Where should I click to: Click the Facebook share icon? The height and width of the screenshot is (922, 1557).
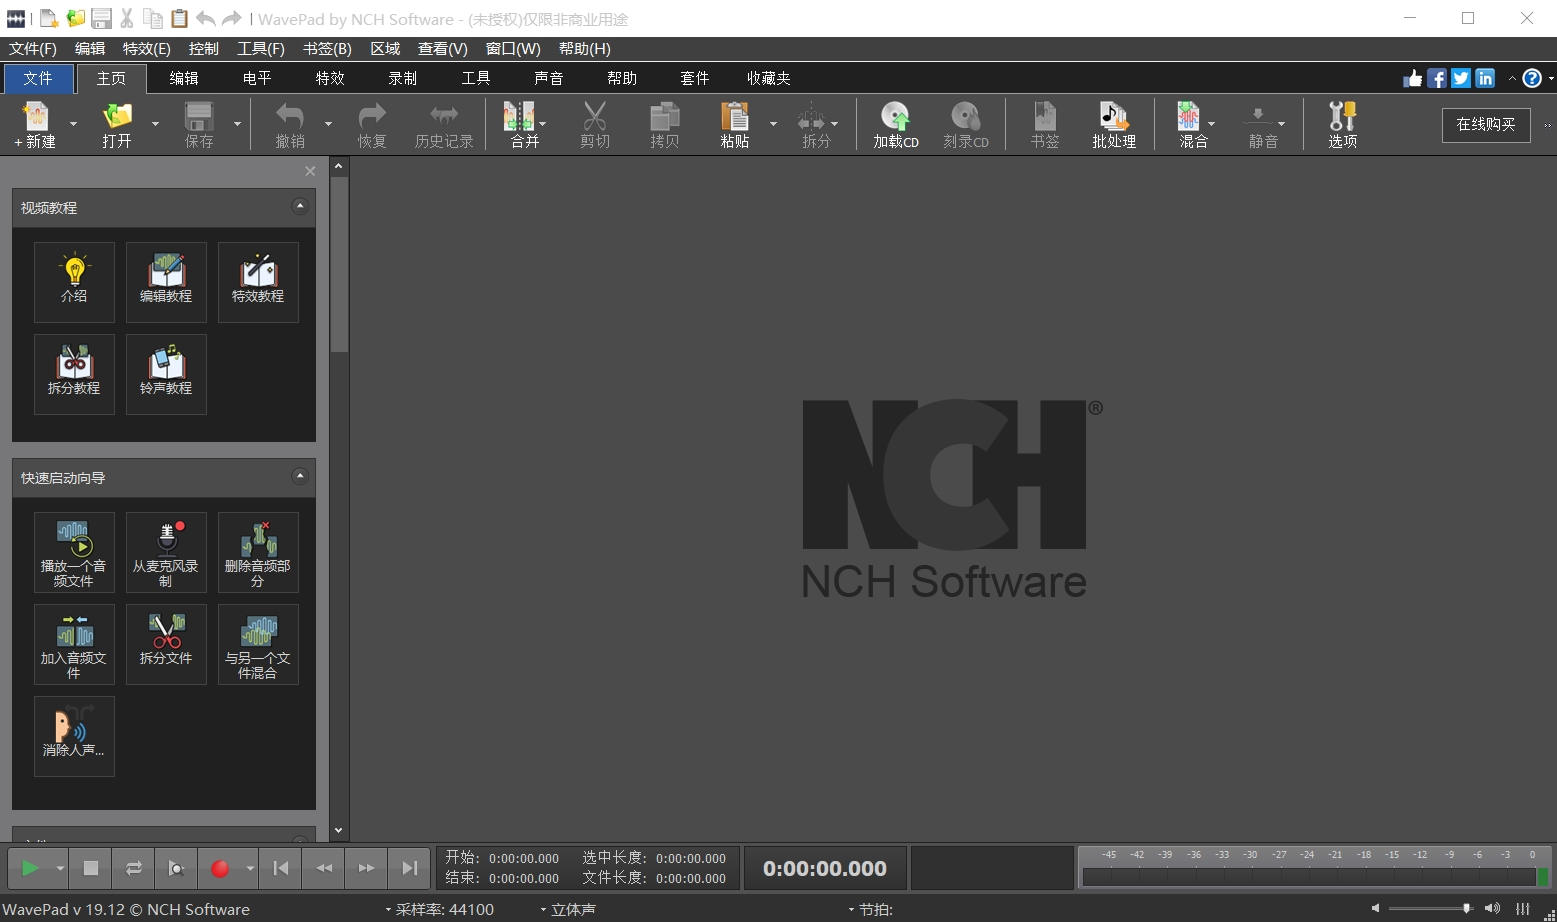(x=1437, y=78)
